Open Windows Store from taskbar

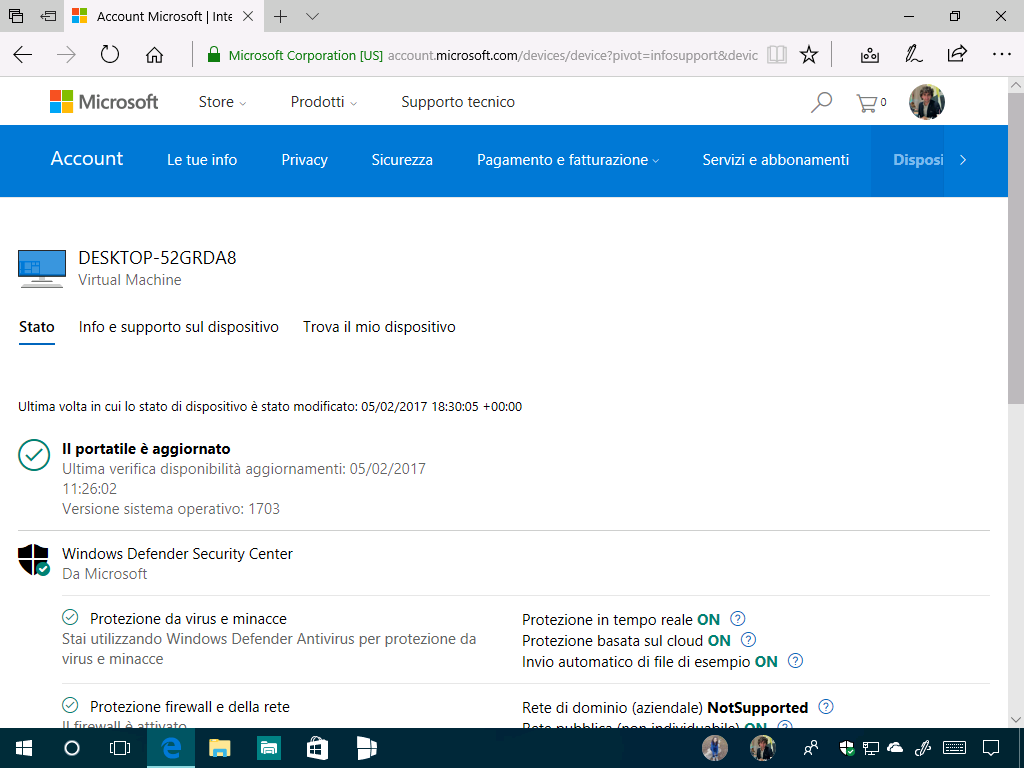pyautogui.click(x=317, y=748)
